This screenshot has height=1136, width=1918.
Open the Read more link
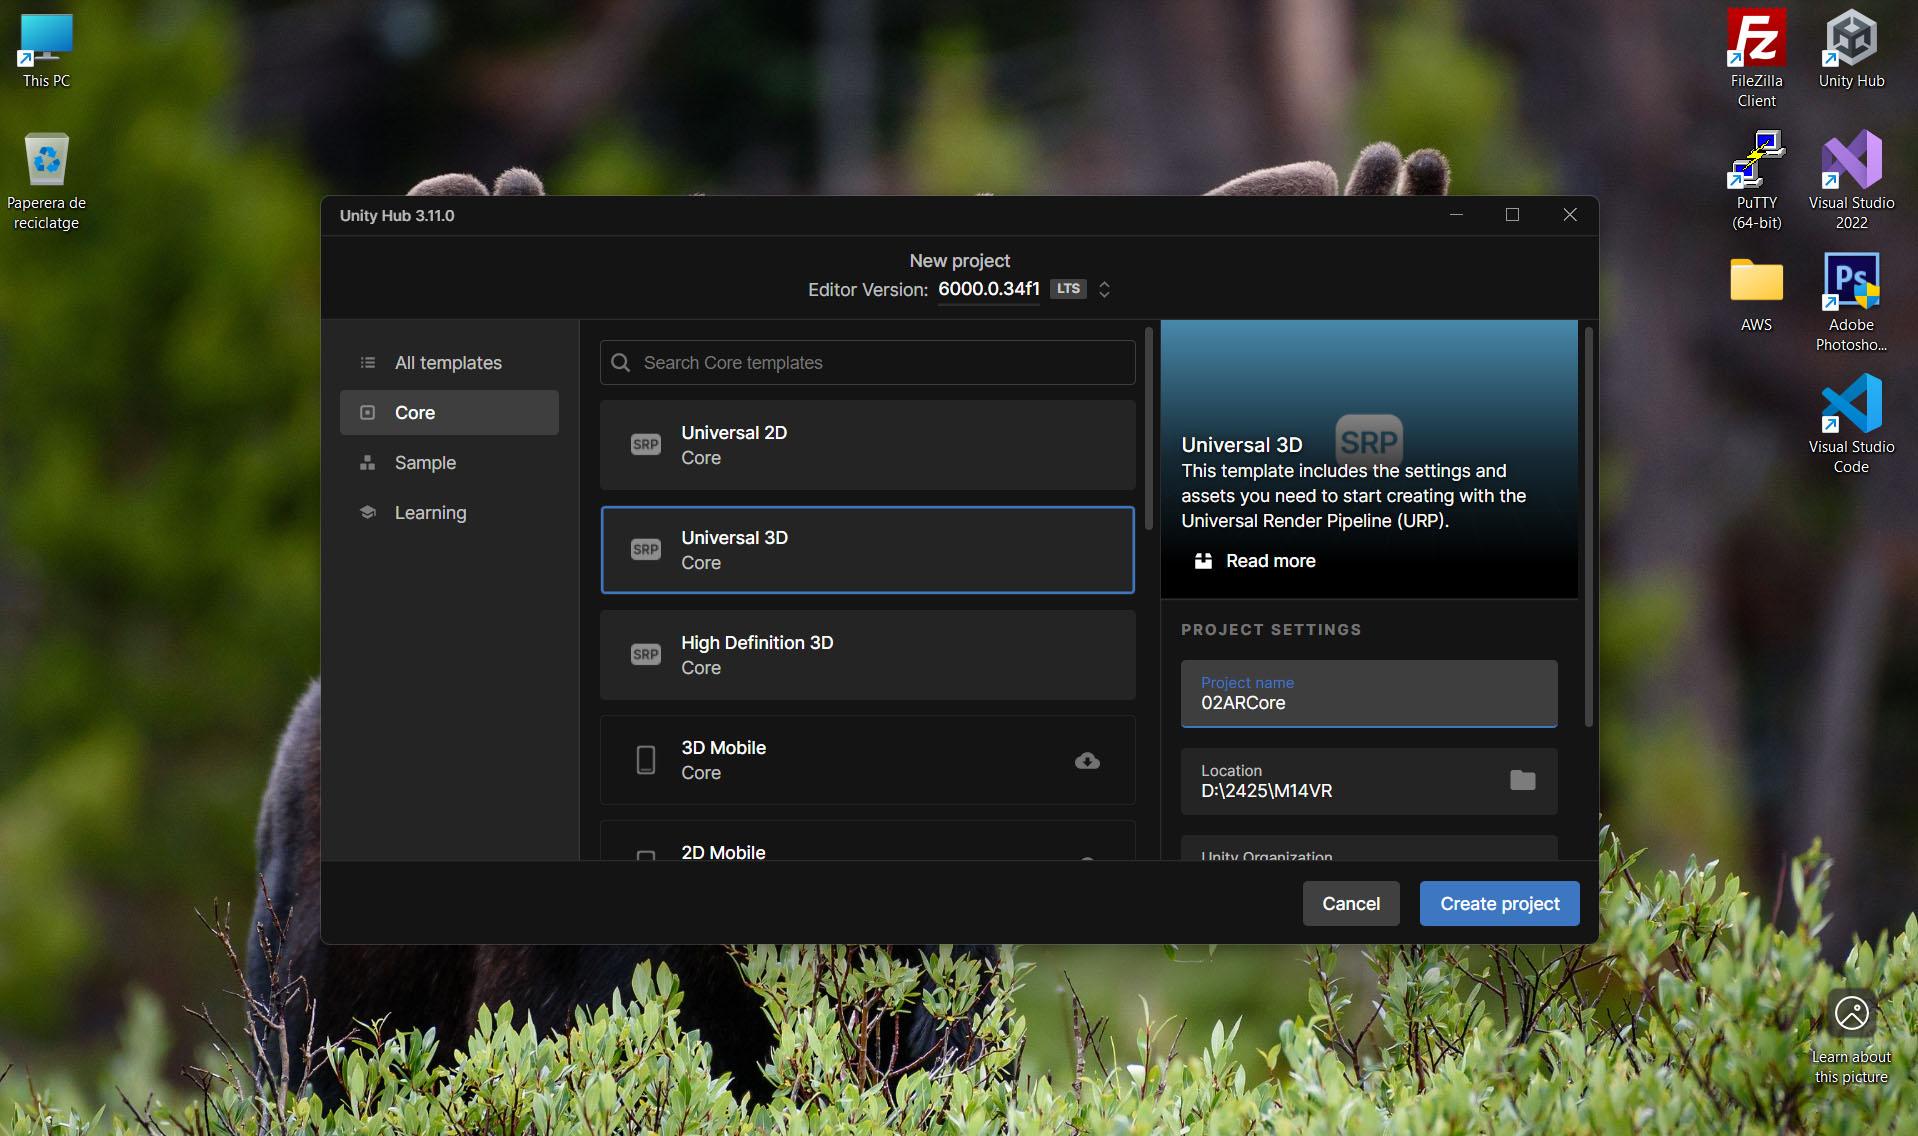pyautogui.click(x=1270, y=561)
